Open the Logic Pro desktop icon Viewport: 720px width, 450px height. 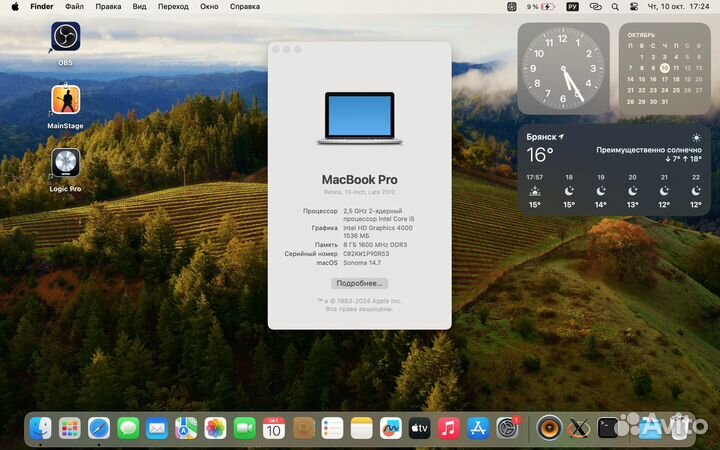click(65, 163)
